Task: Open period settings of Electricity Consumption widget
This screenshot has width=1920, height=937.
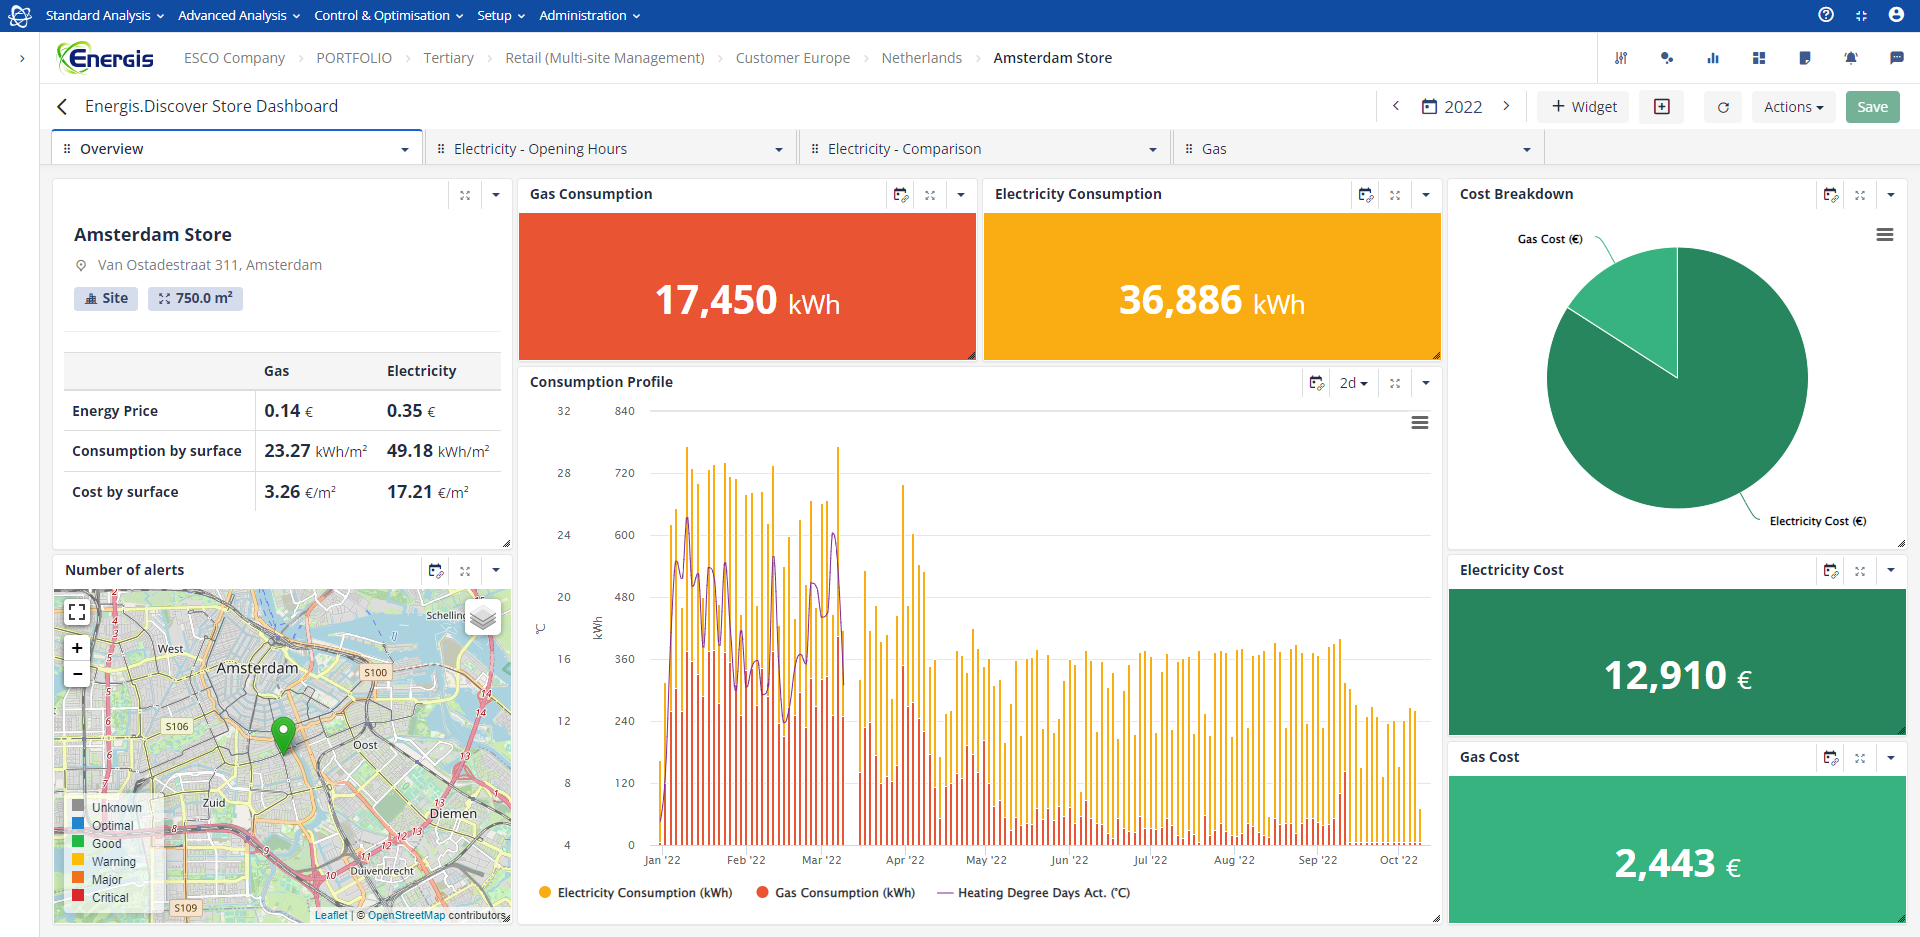Action: (x=1366, y=195)
